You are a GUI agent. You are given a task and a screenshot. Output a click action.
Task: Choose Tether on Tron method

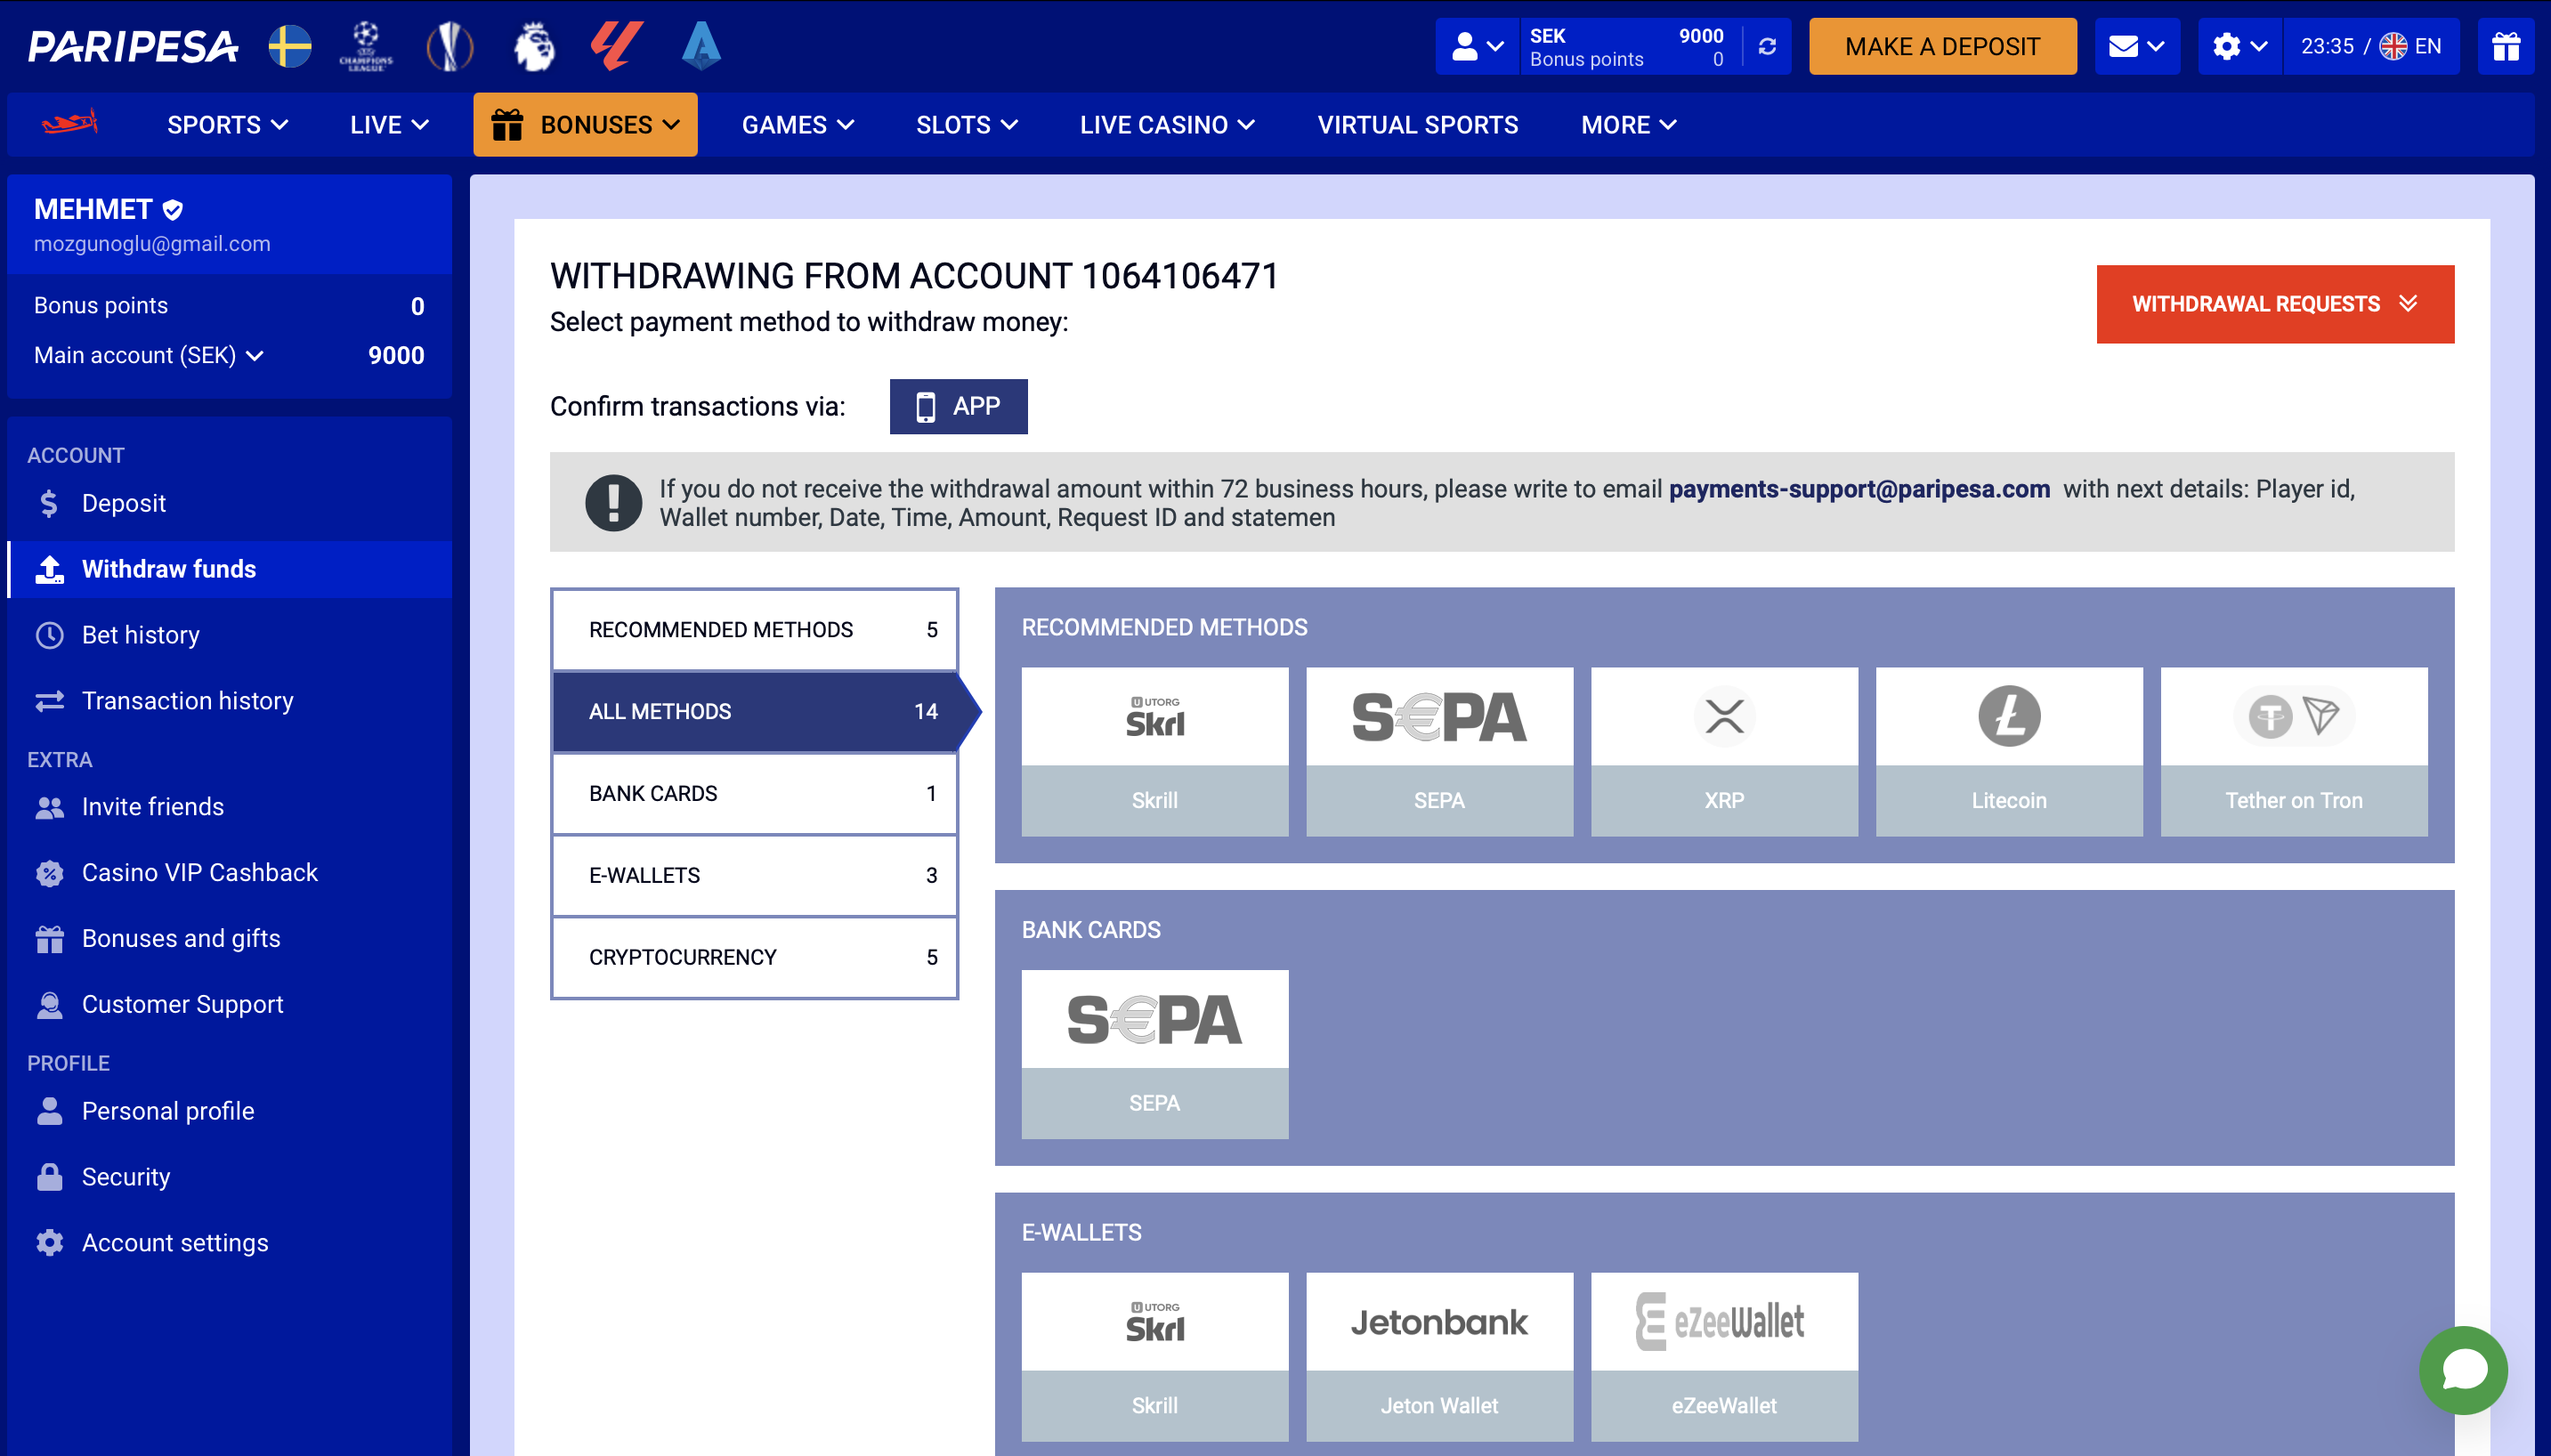(2294, 751)
